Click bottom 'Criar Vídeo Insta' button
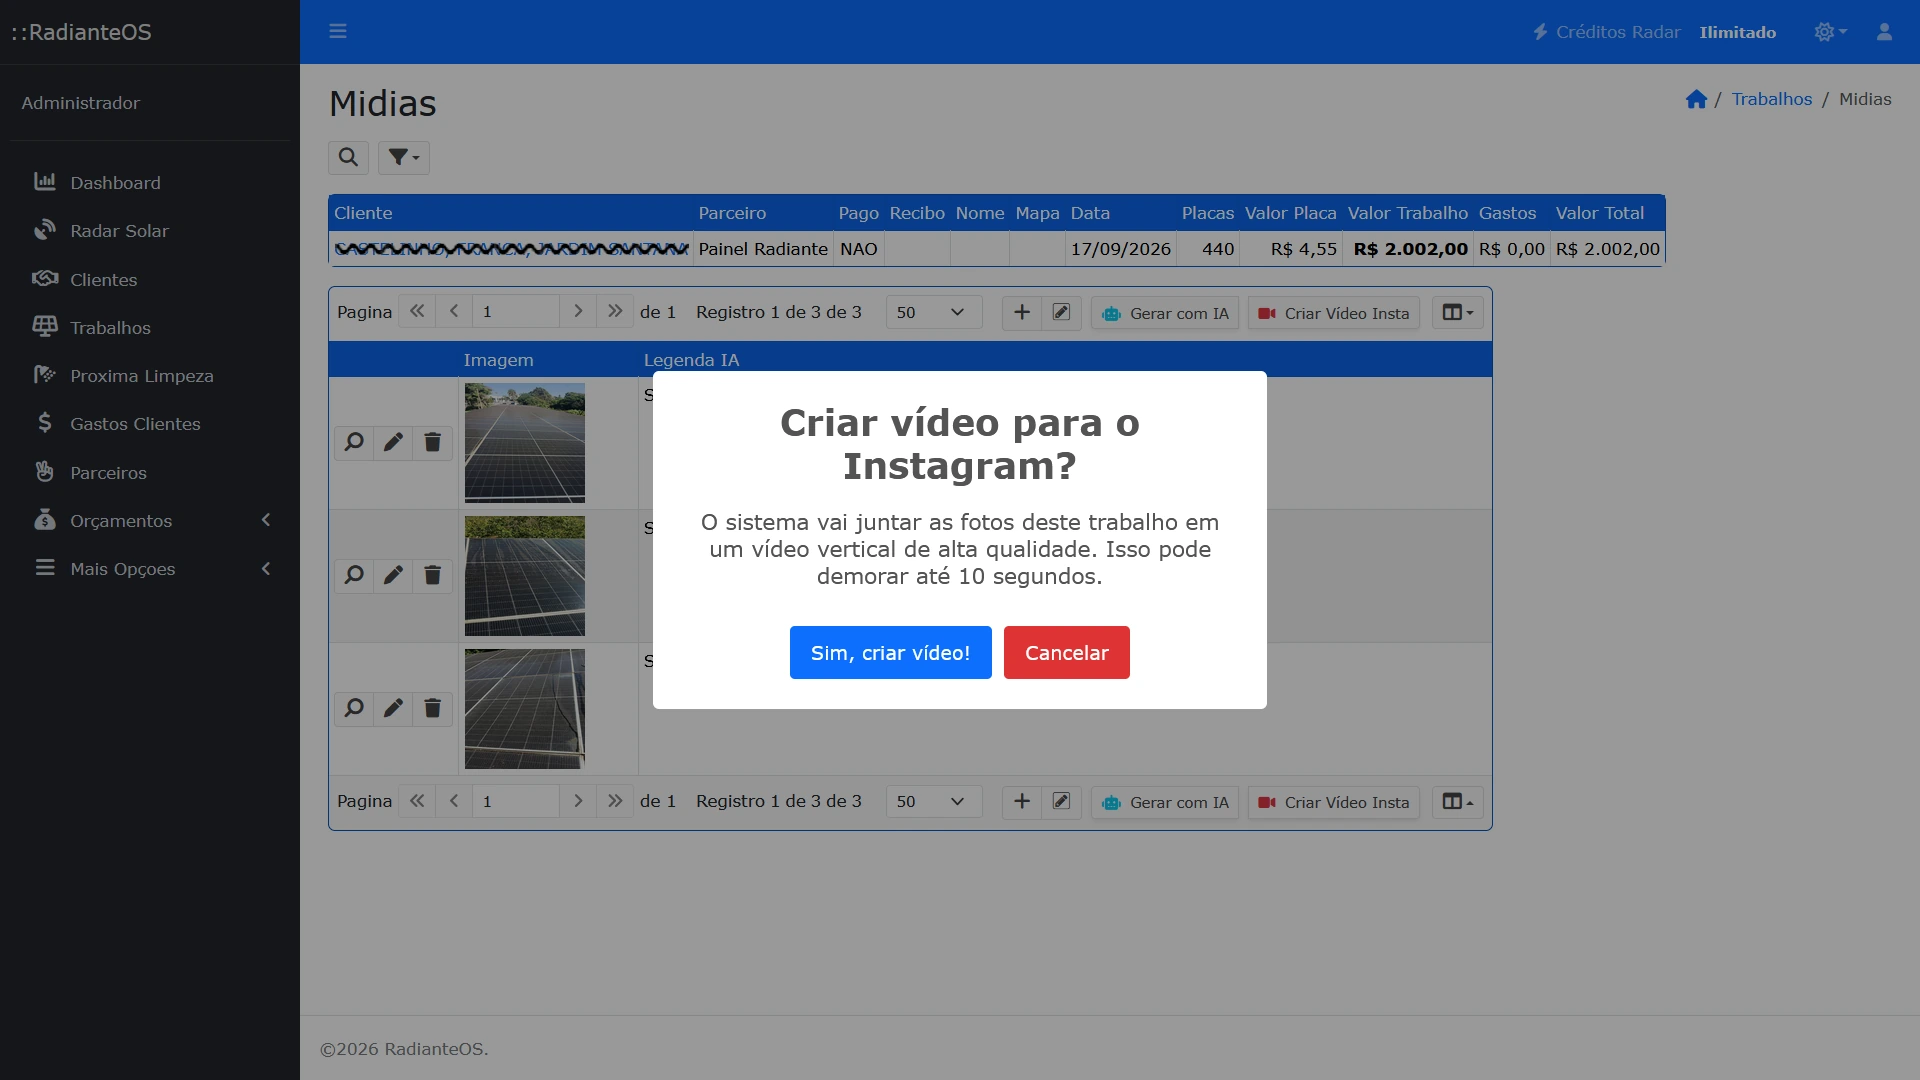 coord(1333,802)
